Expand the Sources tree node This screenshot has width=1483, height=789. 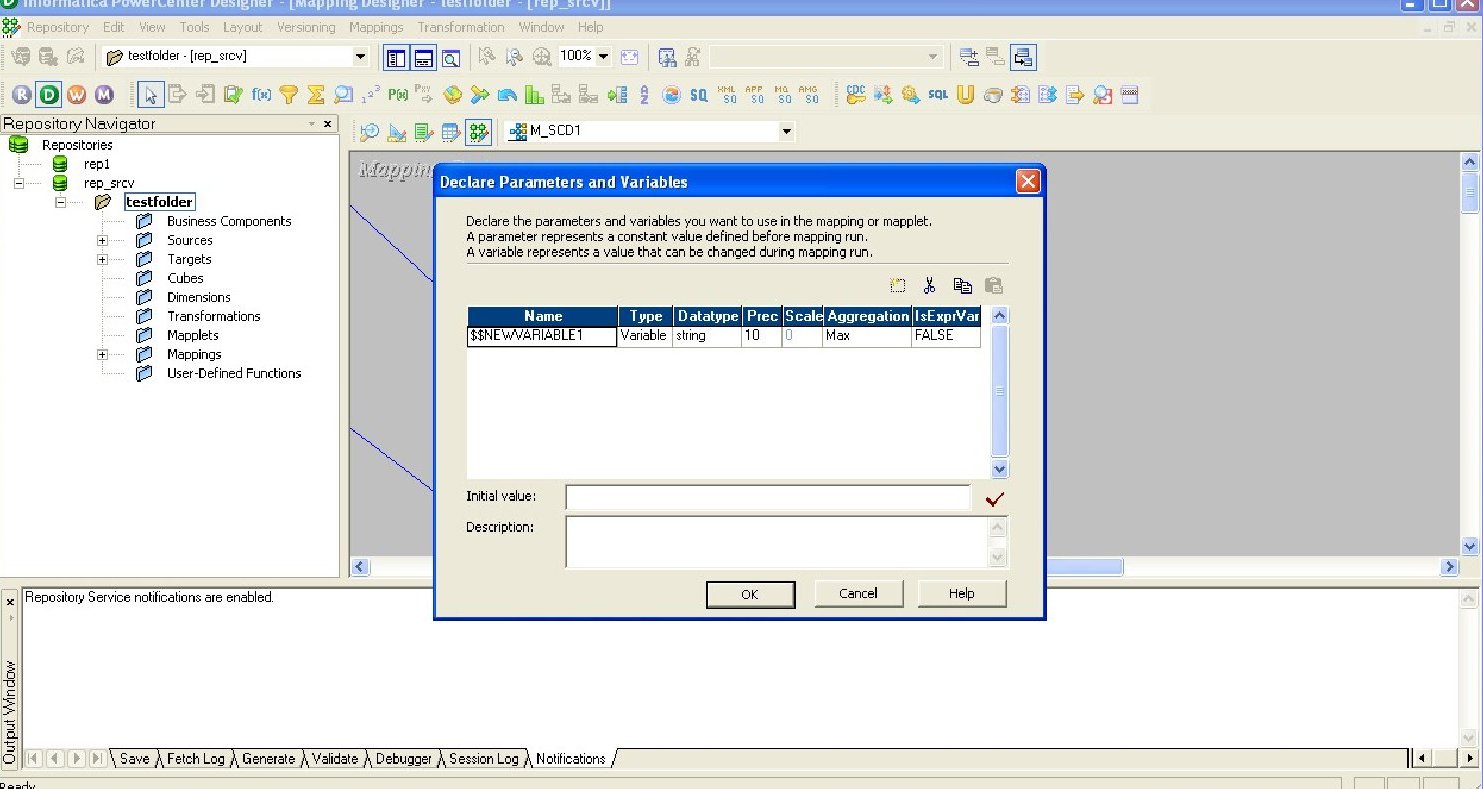103,240
